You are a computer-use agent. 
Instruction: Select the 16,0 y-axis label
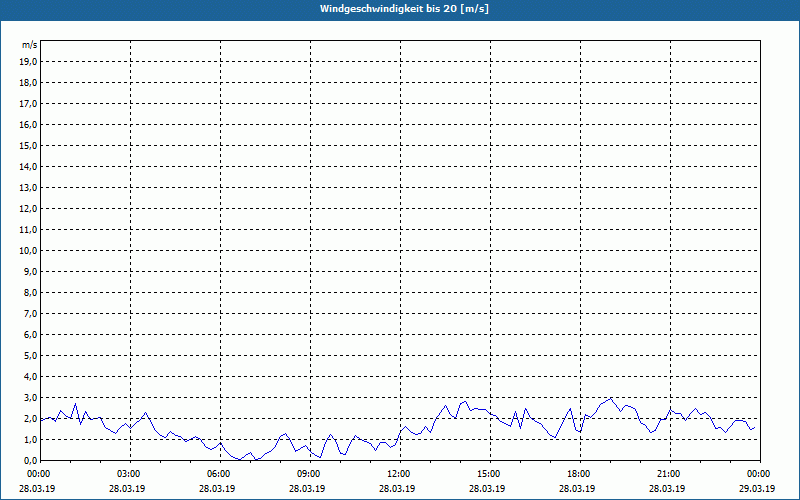click(x=28, y=124)
